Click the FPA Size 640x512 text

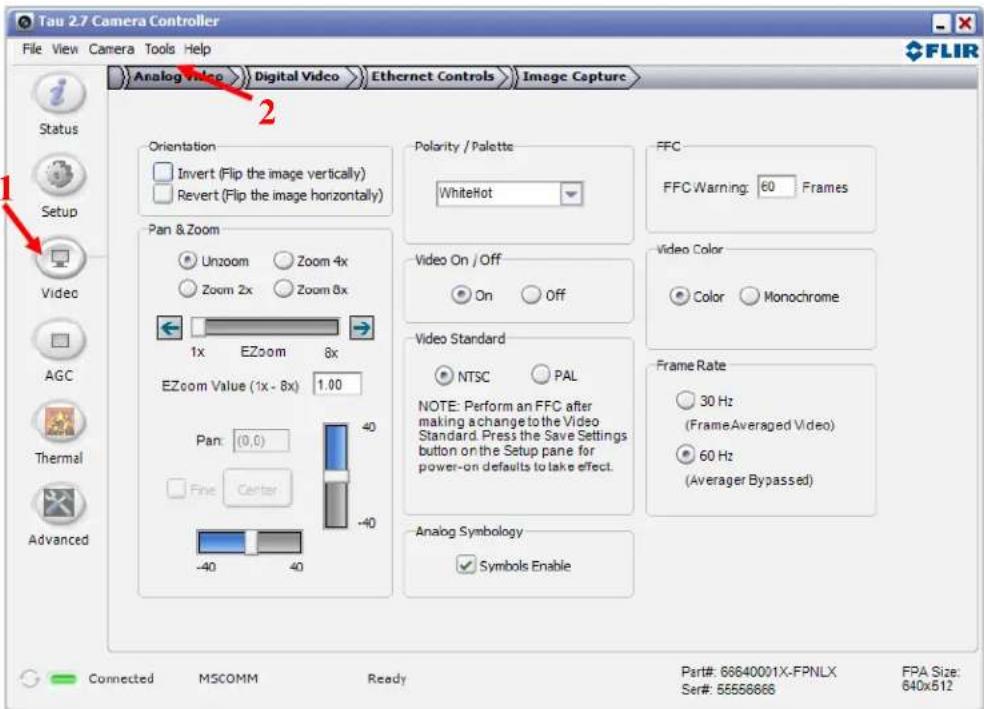tap(931, 678)
